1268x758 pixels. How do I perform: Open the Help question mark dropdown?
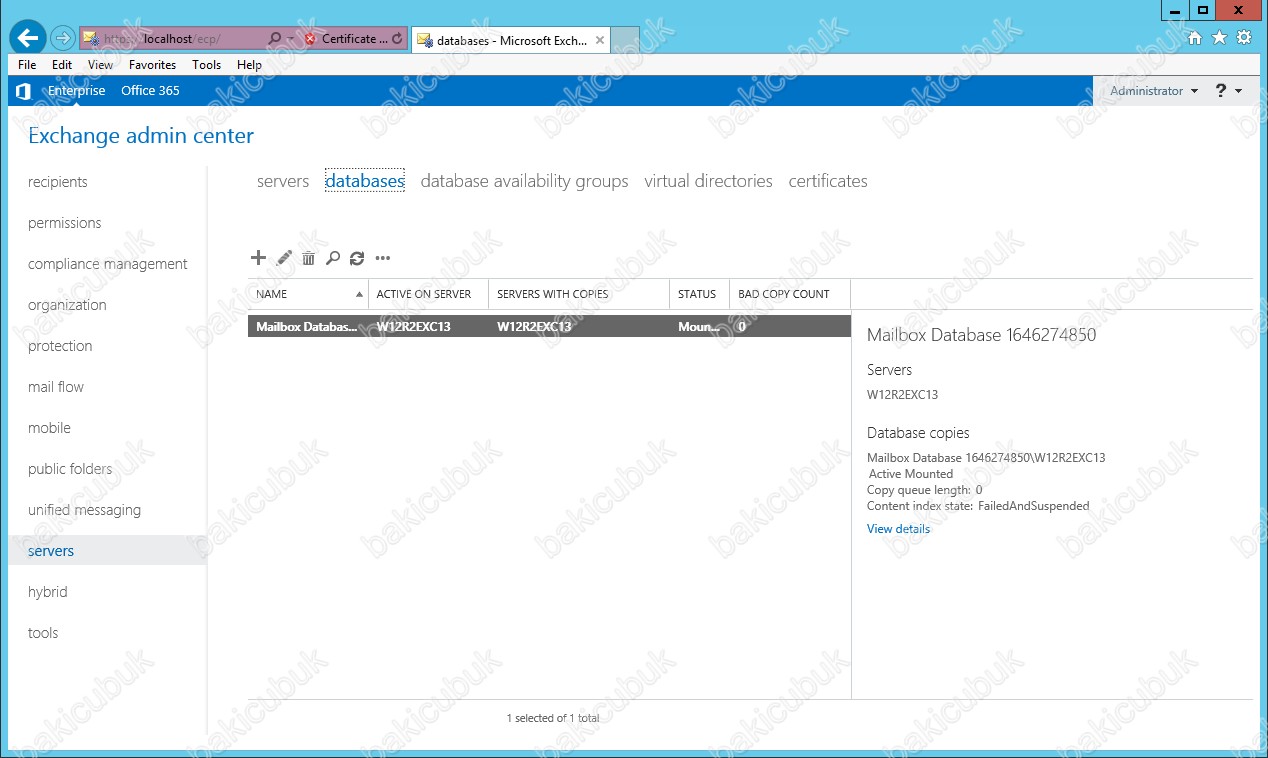pyautogui.click(x=1229, y=91)
